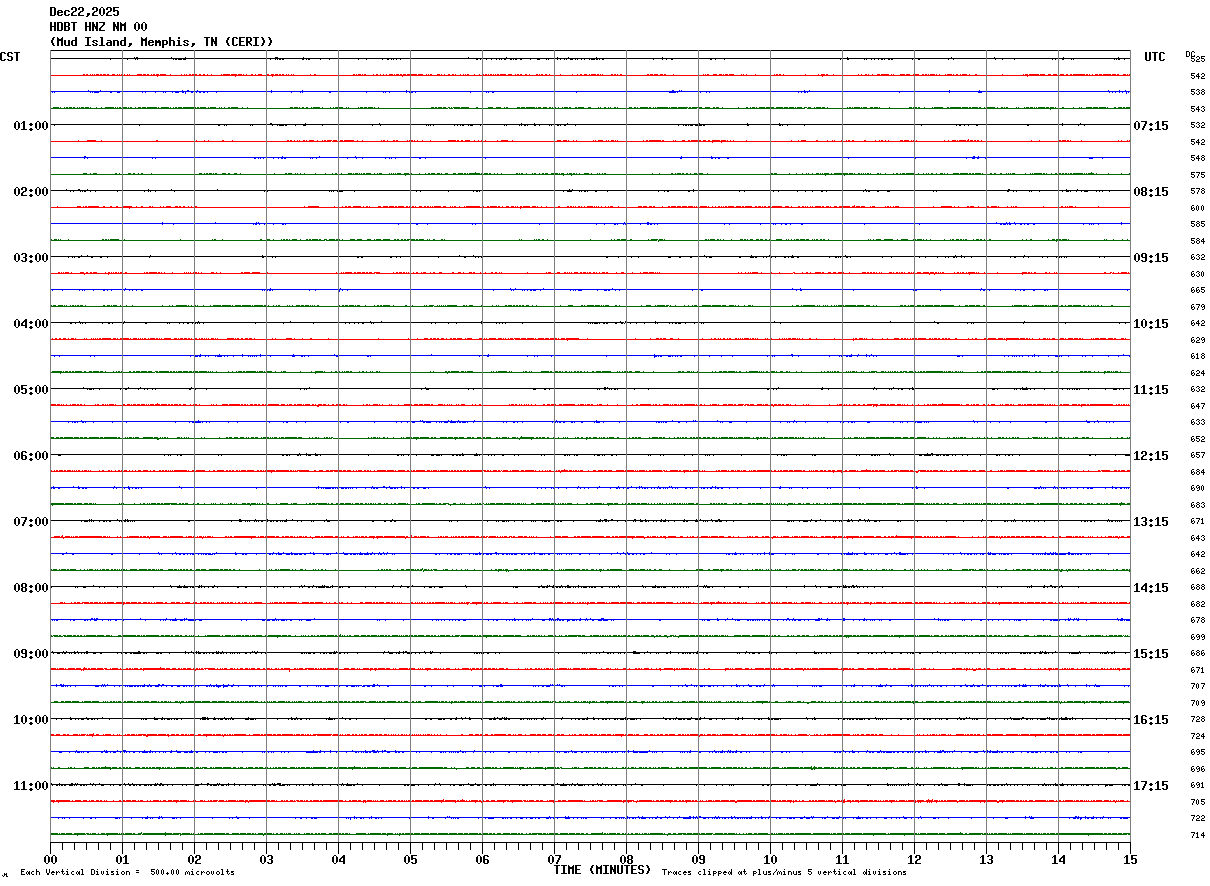
Task: Click the 12:15 UTC time label
Action: pyautogui.click(x=1151, y=456)
